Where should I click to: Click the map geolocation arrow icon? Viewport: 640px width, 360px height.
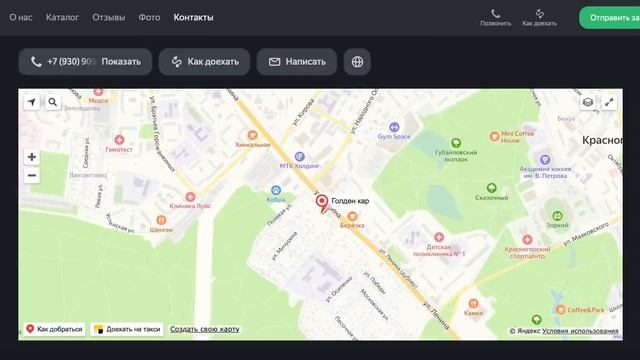(32, 102)
